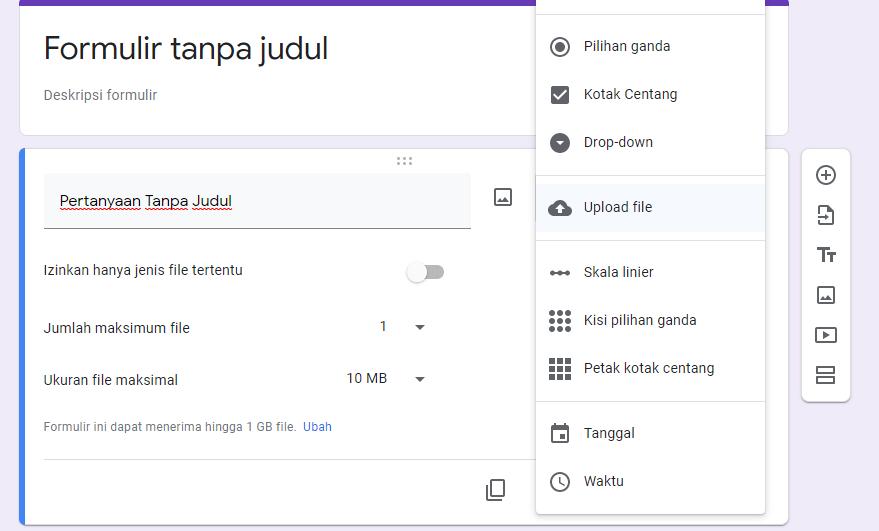Select Waktu question type

(x=650, y=481)
